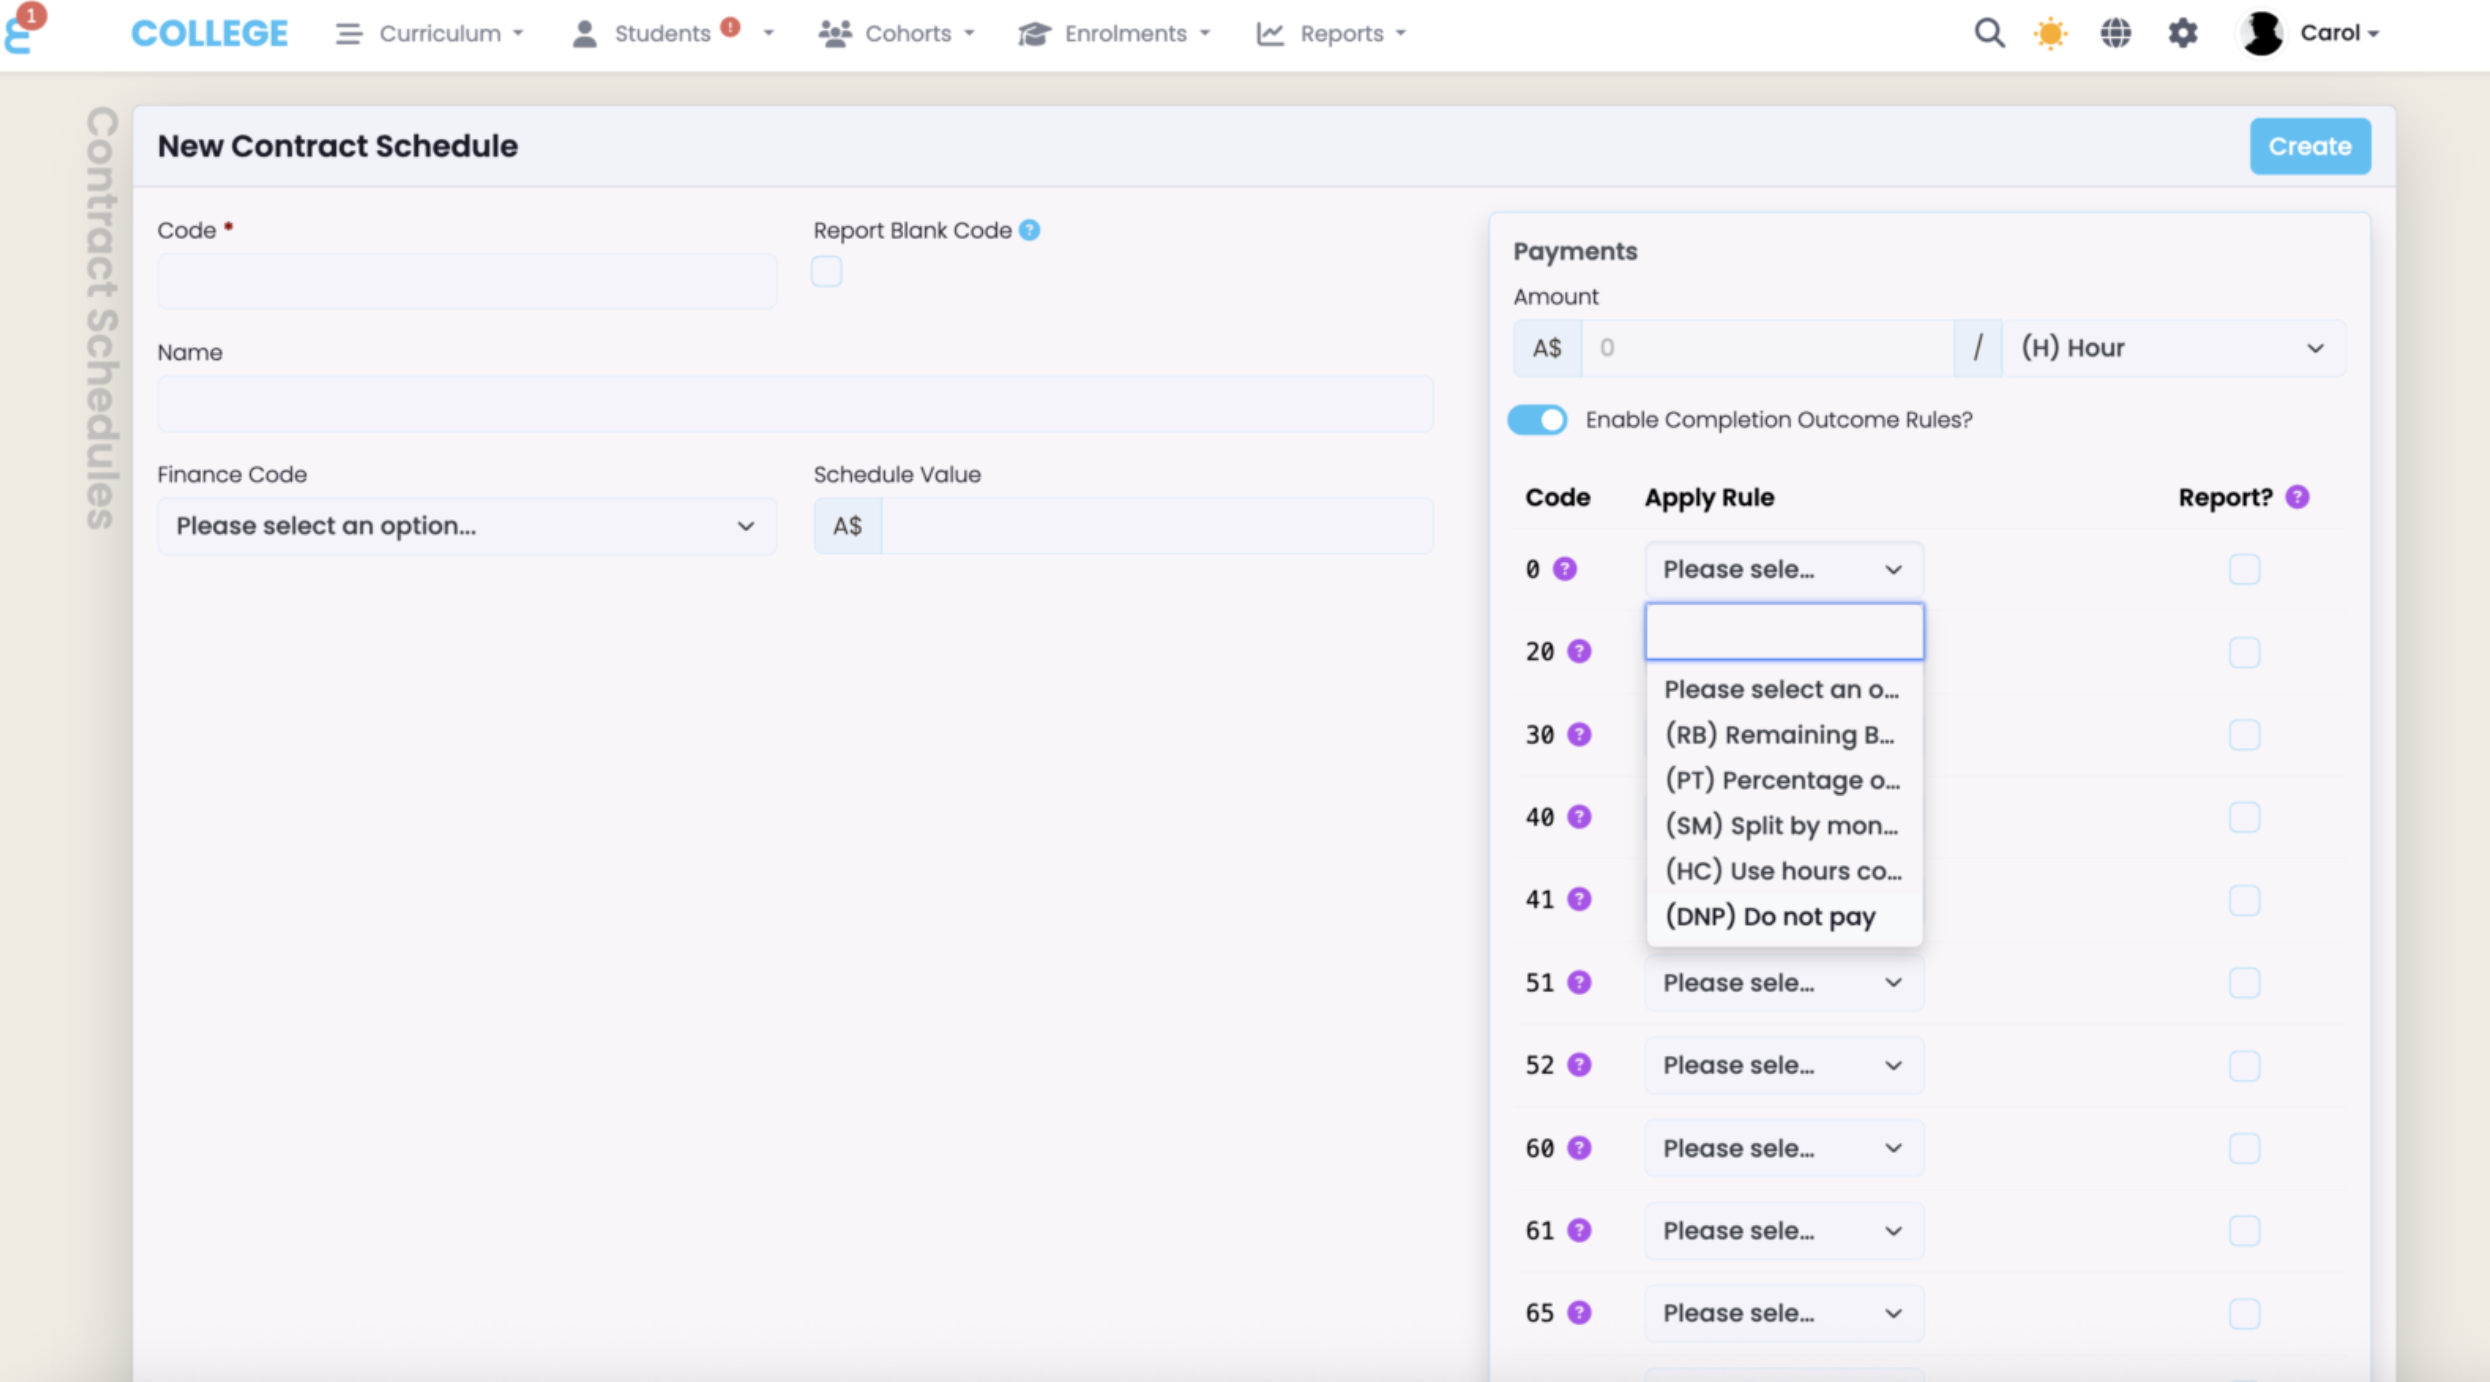The image size is (2490, 1382).
Task: Click the Create button
Action: click(x=2309, y=146)
